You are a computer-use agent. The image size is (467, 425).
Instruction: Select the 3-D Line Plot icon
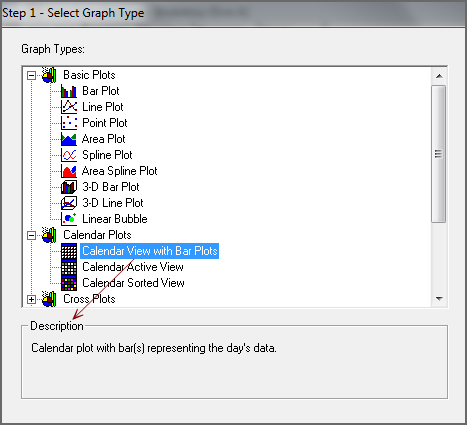click(x=69, y=203)
